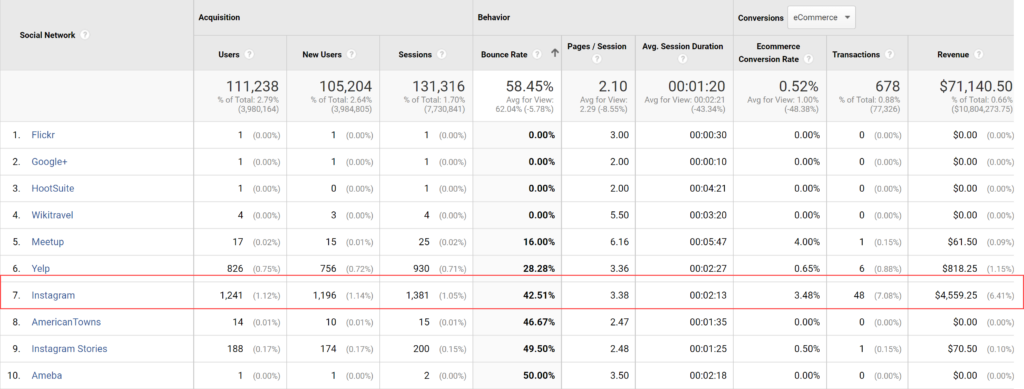Click sort arrow on Bounce Rate column

coord(554,54)
